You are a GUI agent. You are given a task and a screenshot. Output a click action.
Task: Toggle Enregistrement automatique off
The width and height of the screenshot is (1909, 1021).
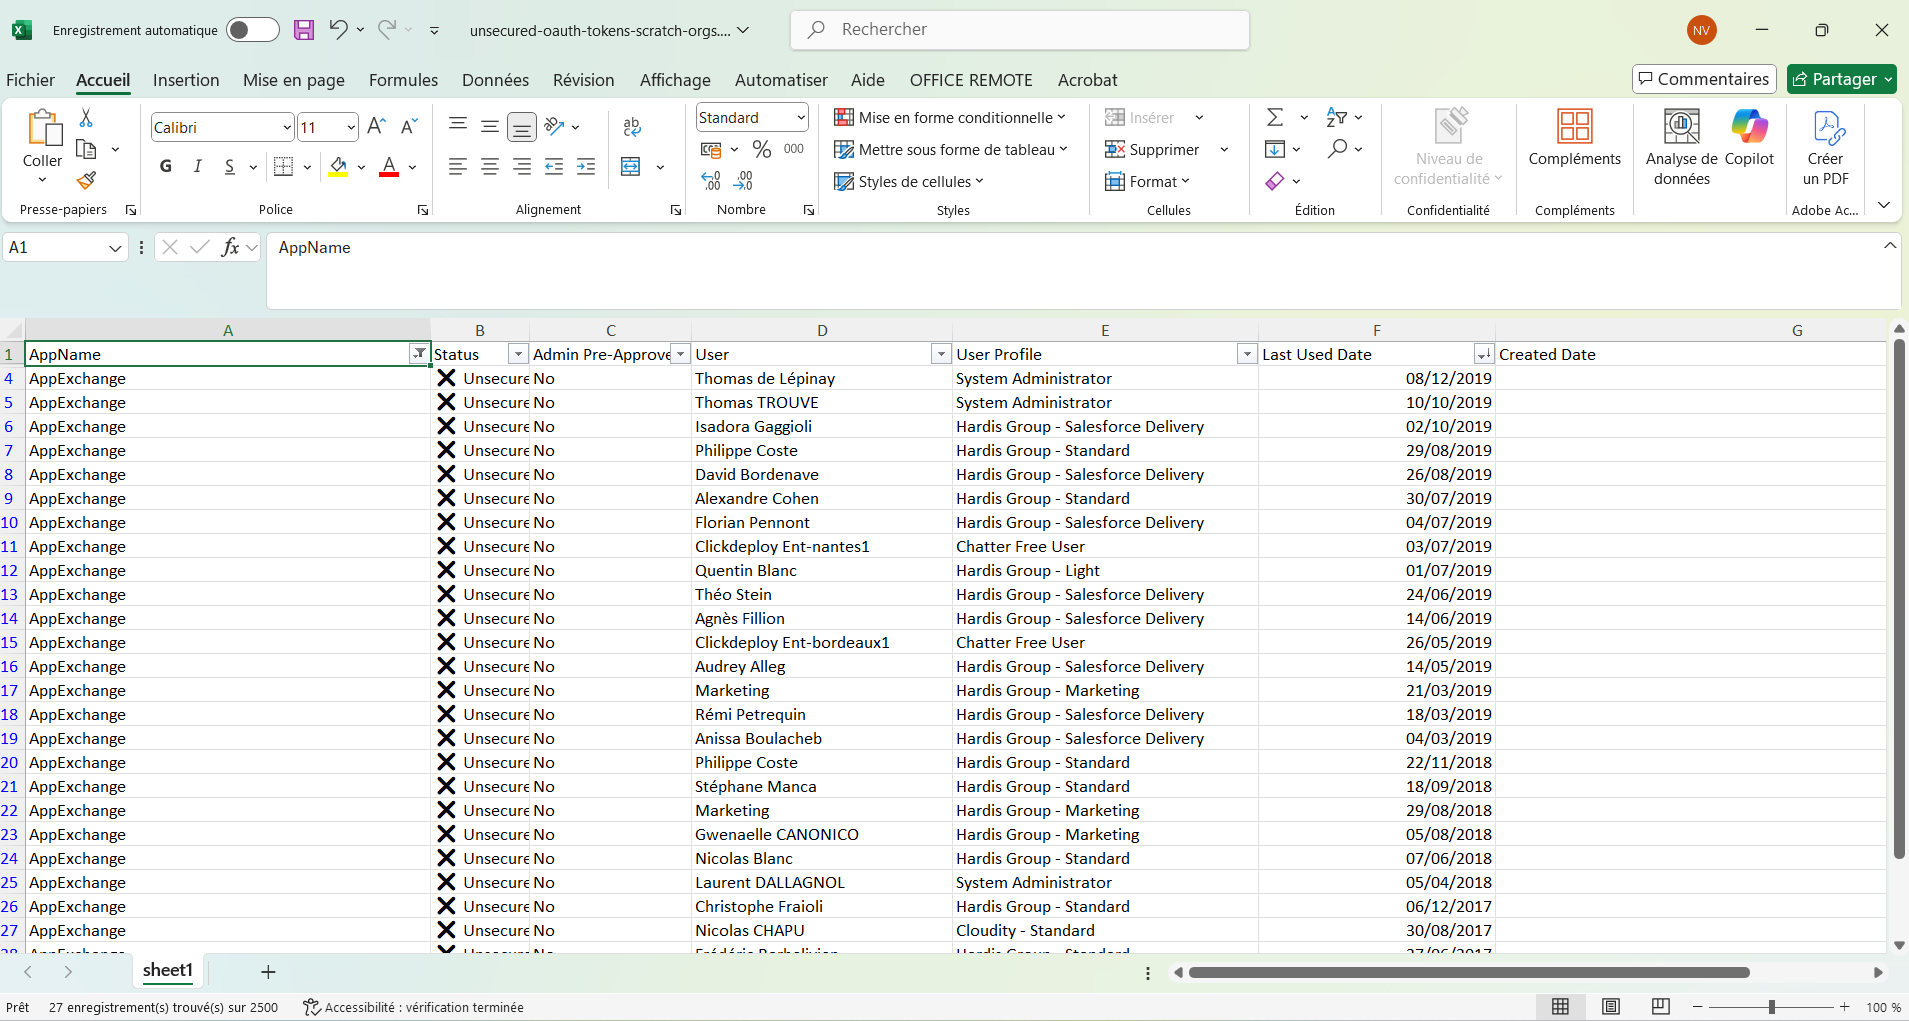pos(253,29)
